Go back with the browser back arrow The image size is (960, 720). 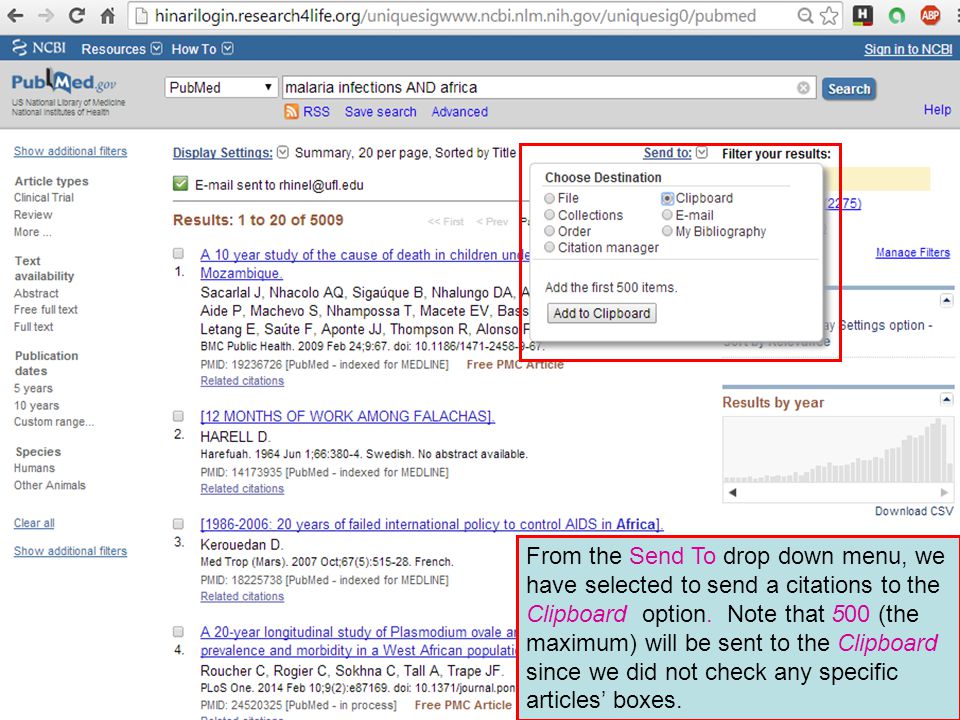coord(15,16)
